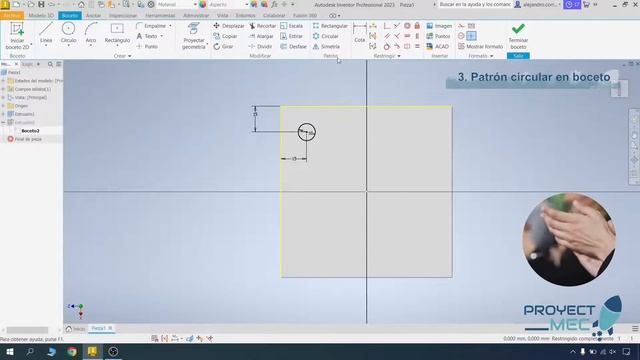Viewport: 640px width, 360px height.
Task: Switch to the Modelo 3D ribbon tab
Action: (41, 16)
